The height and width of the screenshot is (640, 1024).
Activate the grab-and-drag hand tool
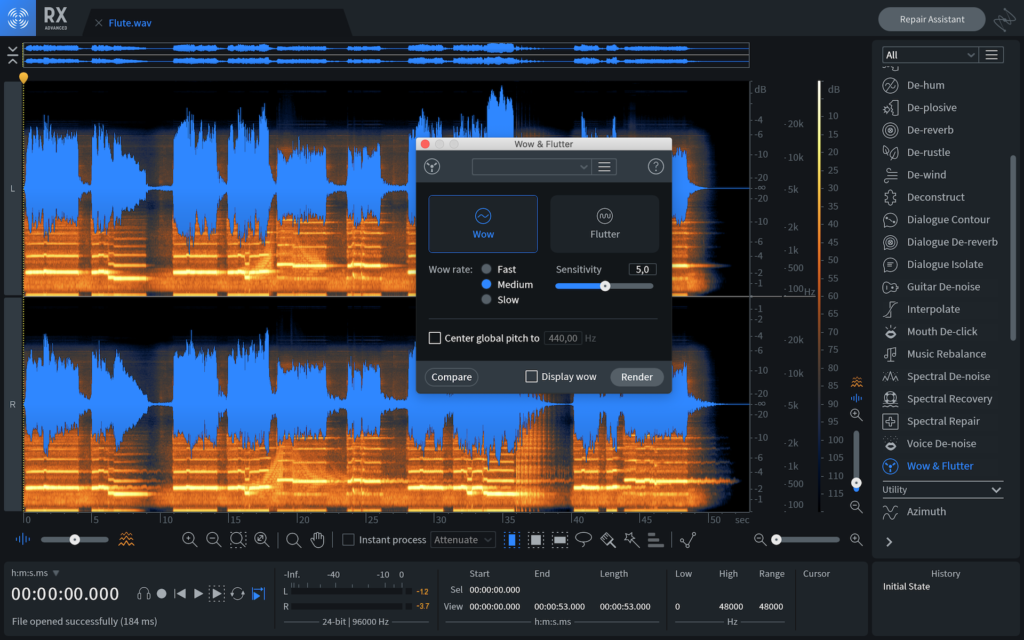(x=318, y=540)
